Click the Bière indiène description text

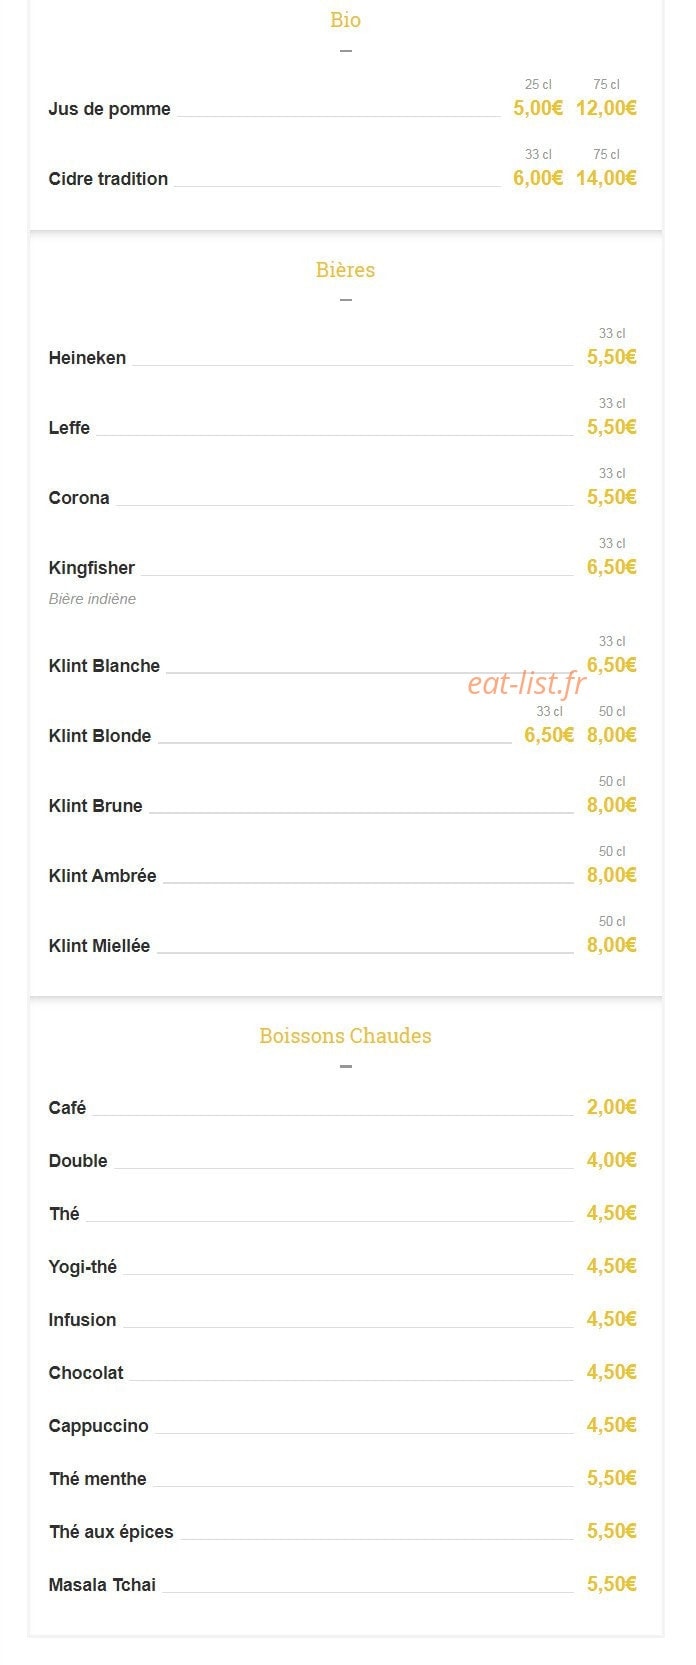pos(92,599)
